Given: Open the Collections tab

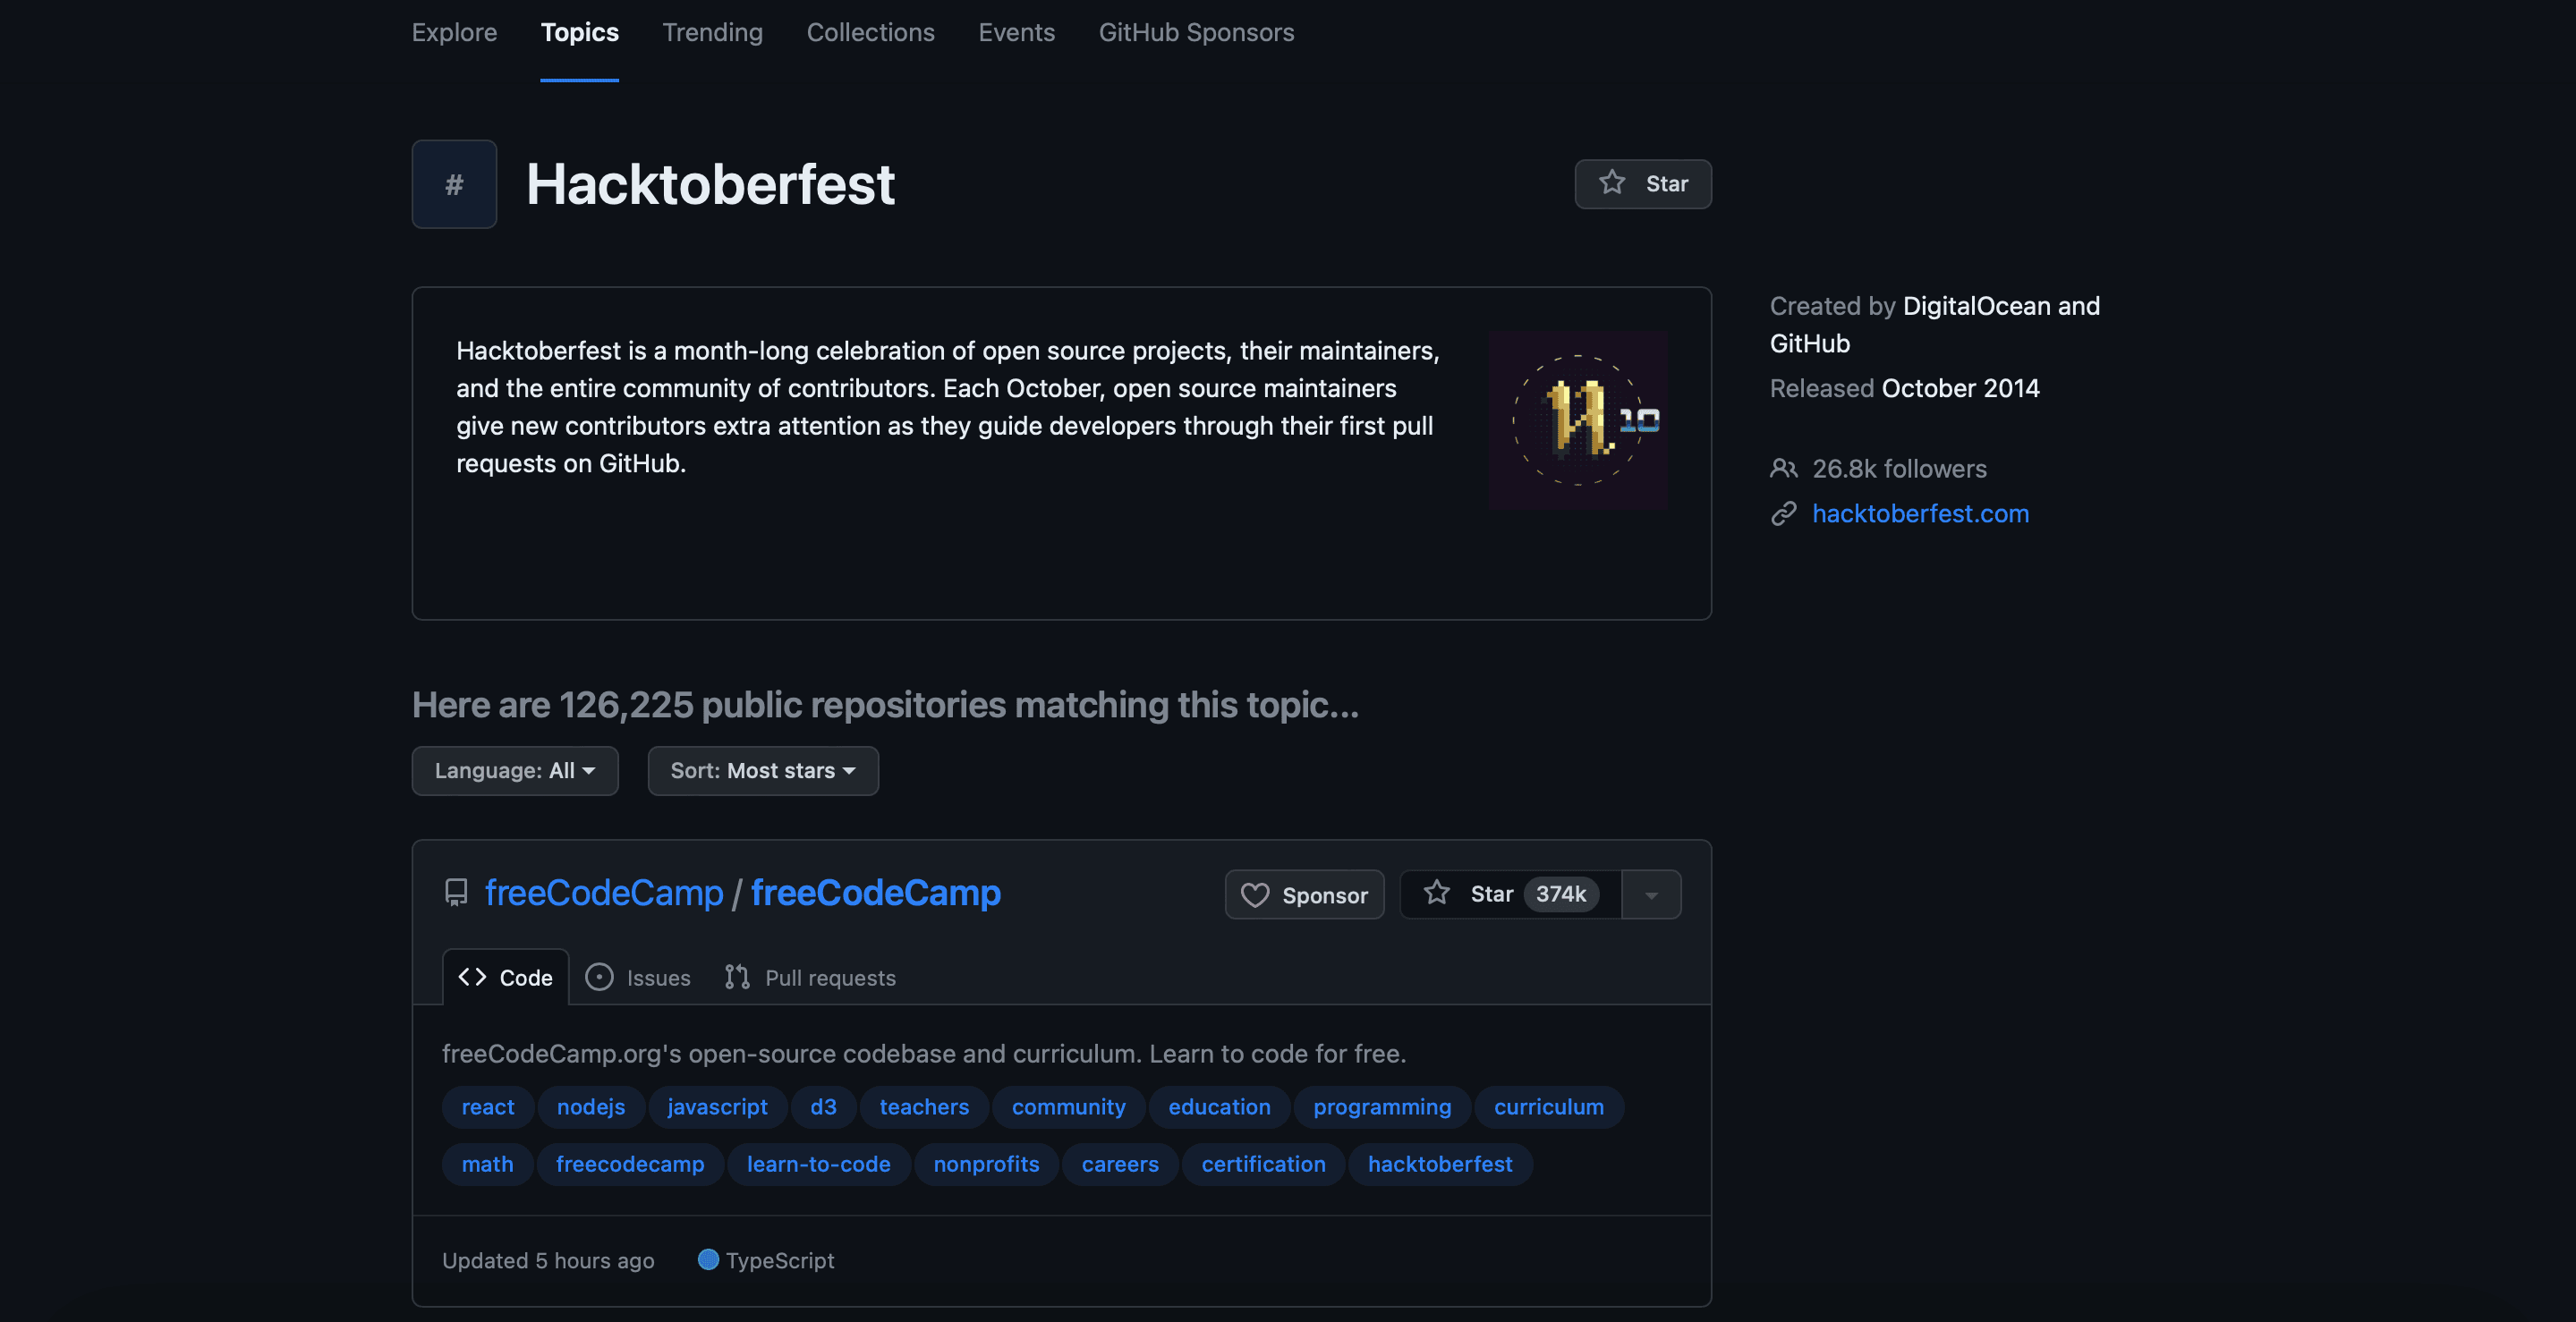Looking at the screenshot, I should point(870,32).
